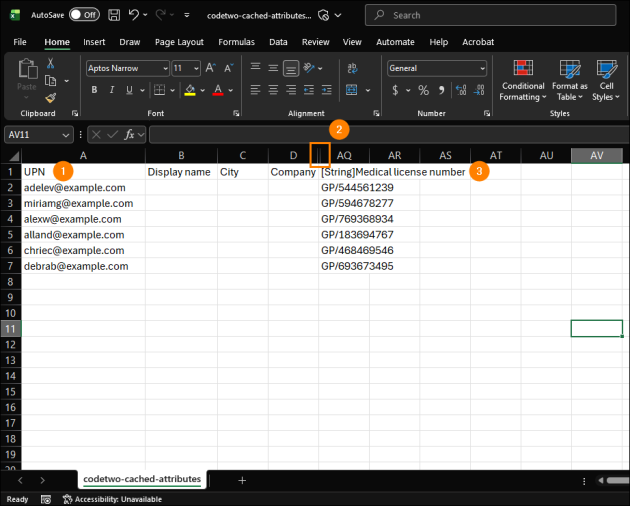Click the Paste clipboard icon
The height and width of the screenshot is (506, 630).
(x=27, y=69)
